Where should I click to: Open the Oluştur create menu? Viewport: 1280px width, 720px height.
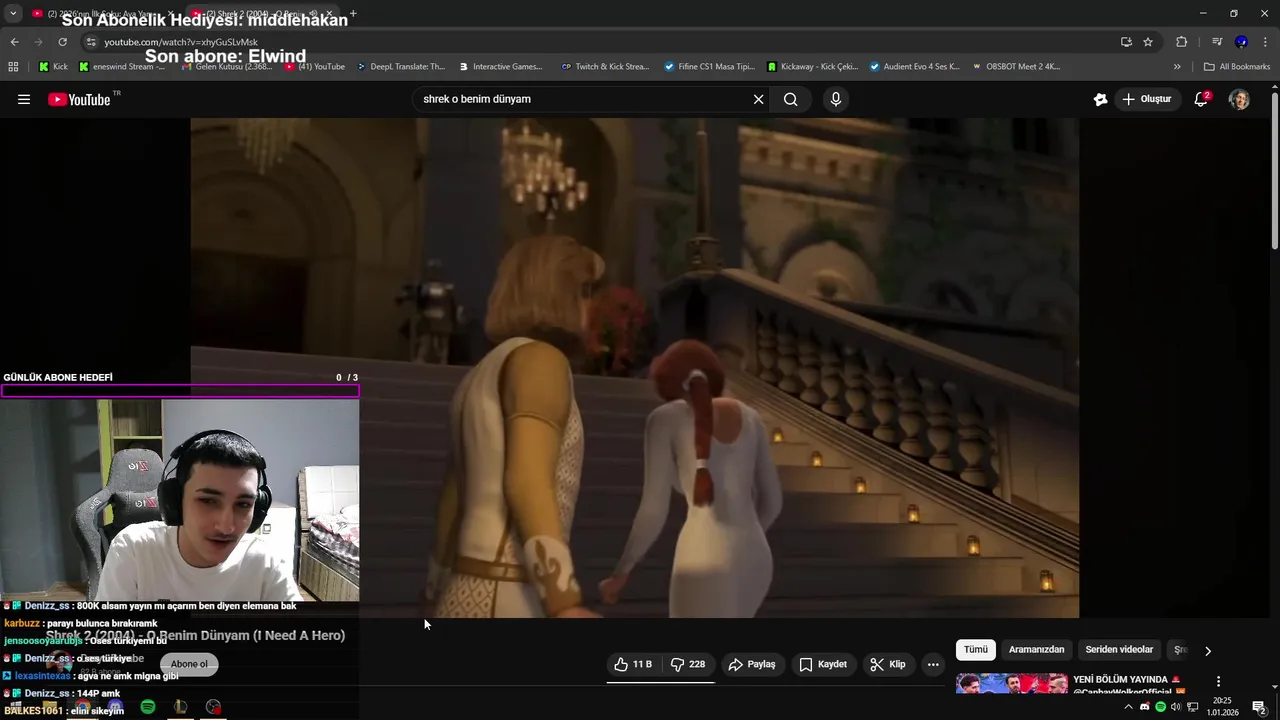point(1146,99)
